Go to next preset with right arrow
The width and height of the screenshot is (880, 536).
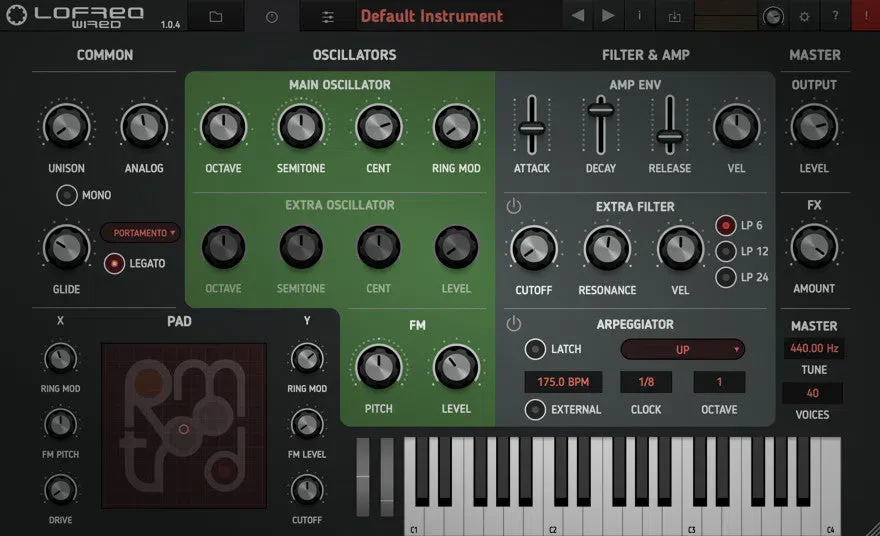tap(608, 16)
